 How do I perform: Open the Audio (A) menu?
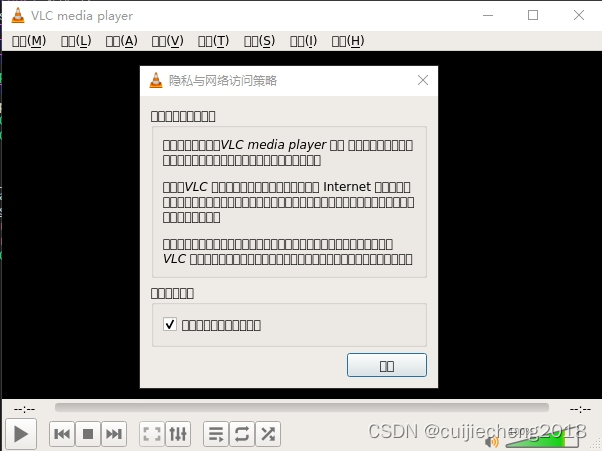click(121, 41)
